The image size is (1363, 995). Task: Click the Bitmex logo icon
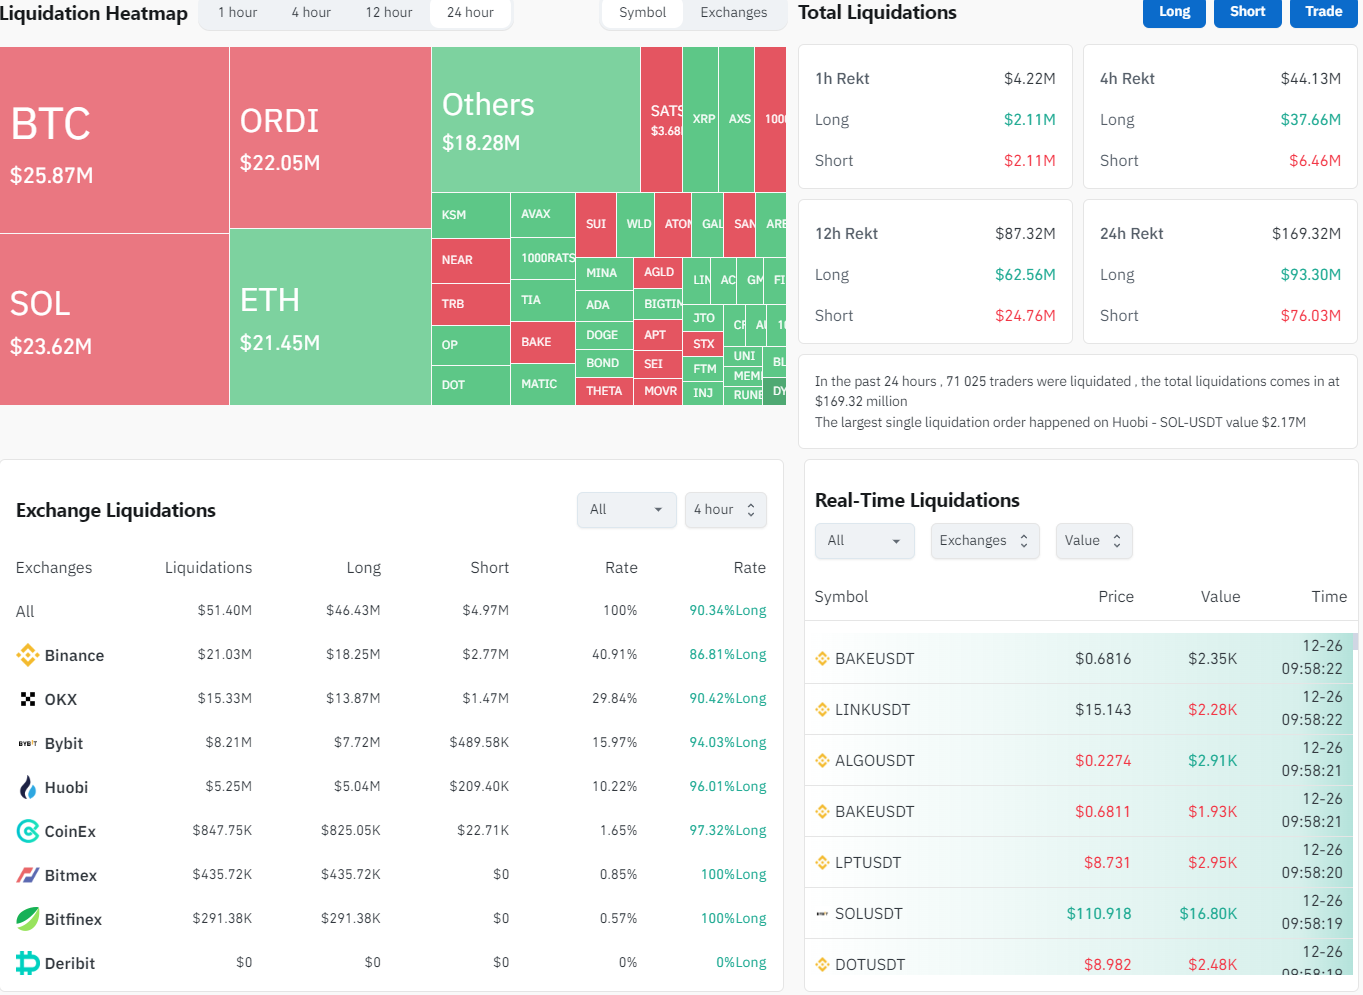(27, 875)
